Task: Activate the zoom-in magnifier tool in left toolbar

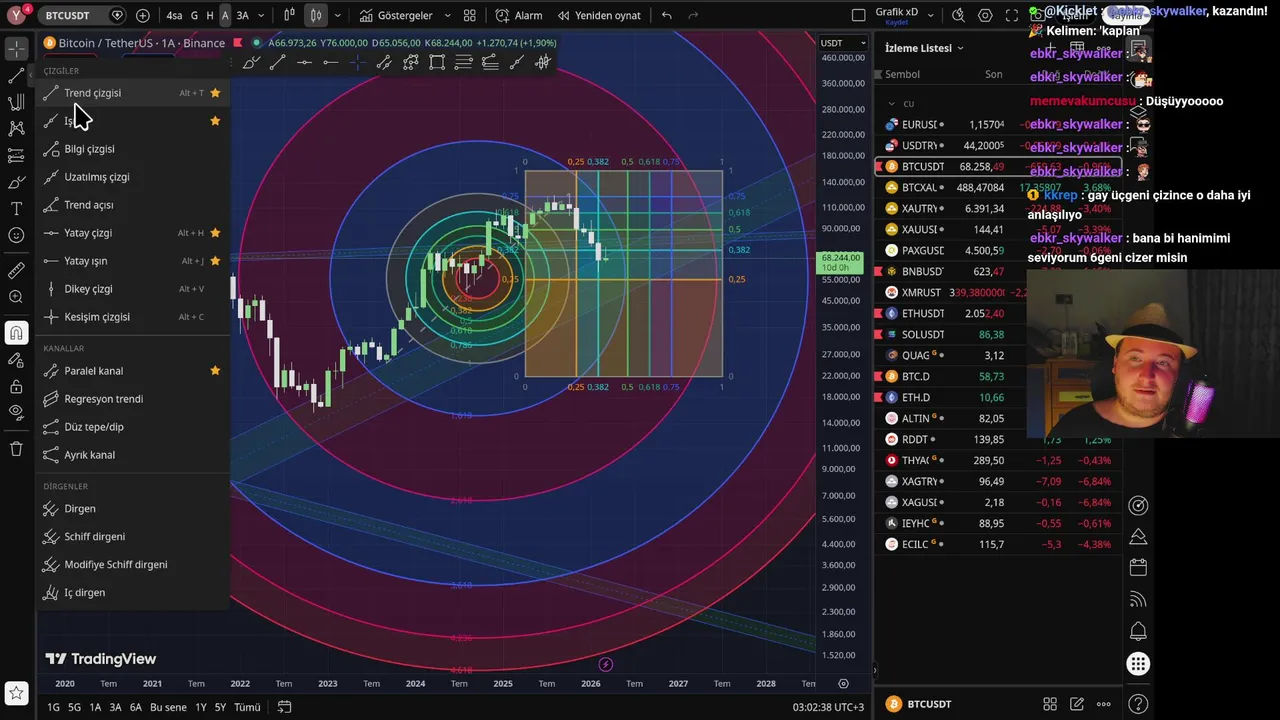Action: coord(16,297)
